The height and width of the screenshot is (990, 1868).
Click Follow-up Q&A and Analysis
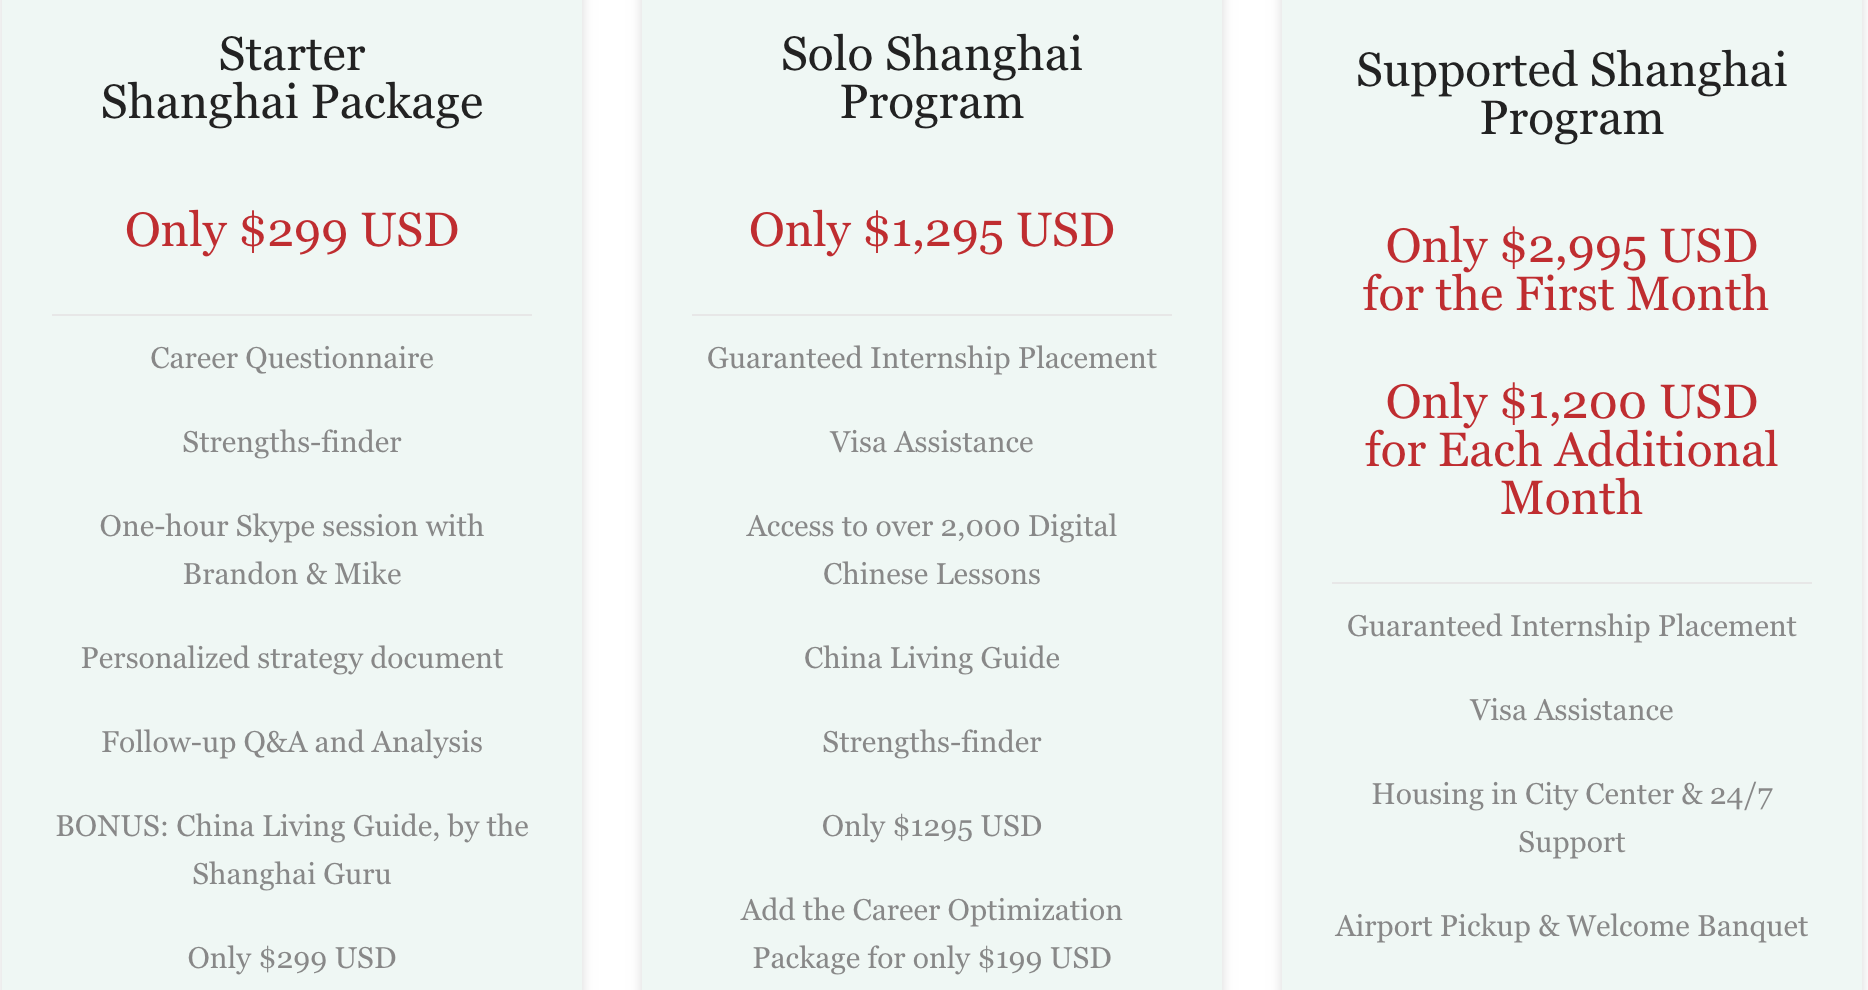click(292, 742)
